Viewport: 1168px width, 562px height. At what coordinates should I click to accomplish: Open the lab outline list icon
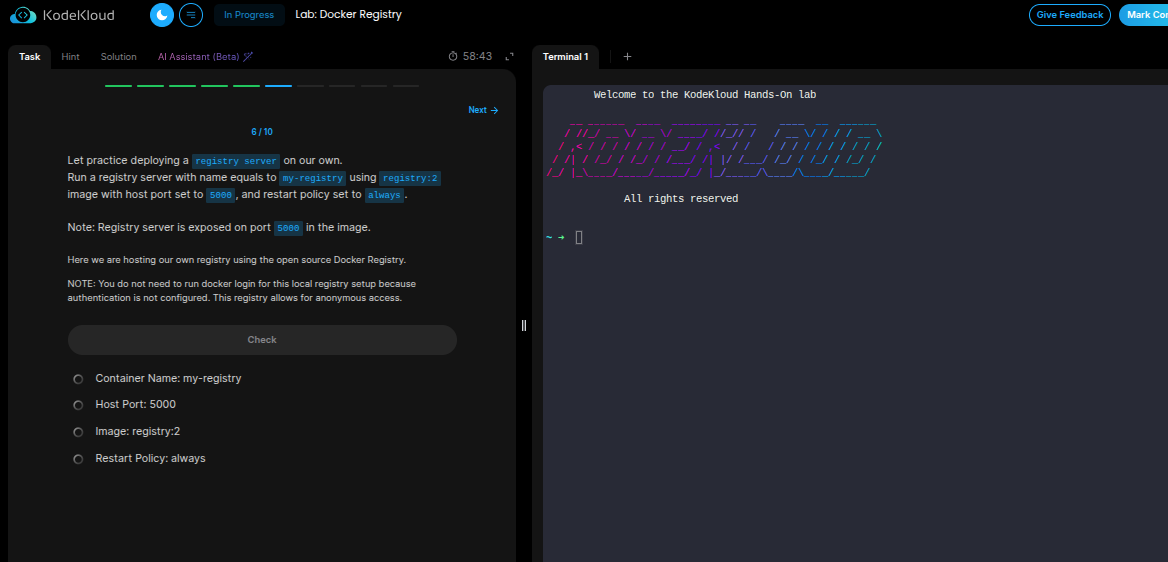tap(191, 14)
